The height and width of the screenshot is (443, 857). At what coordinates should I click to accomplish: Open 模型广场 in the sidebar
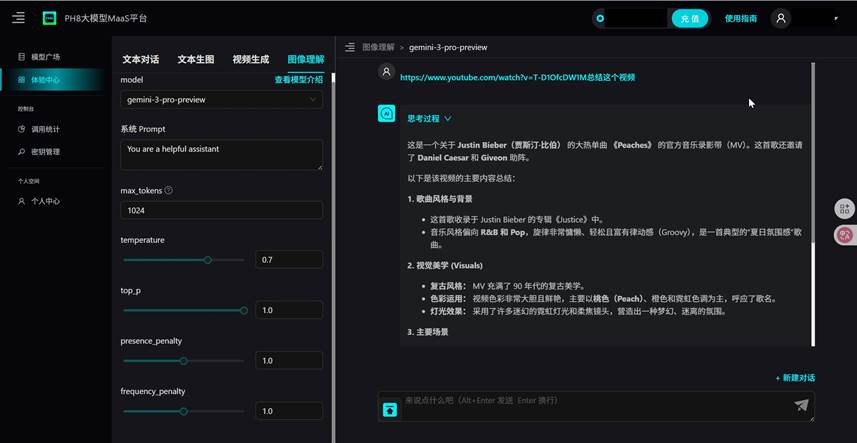click(x=45, y=57)
